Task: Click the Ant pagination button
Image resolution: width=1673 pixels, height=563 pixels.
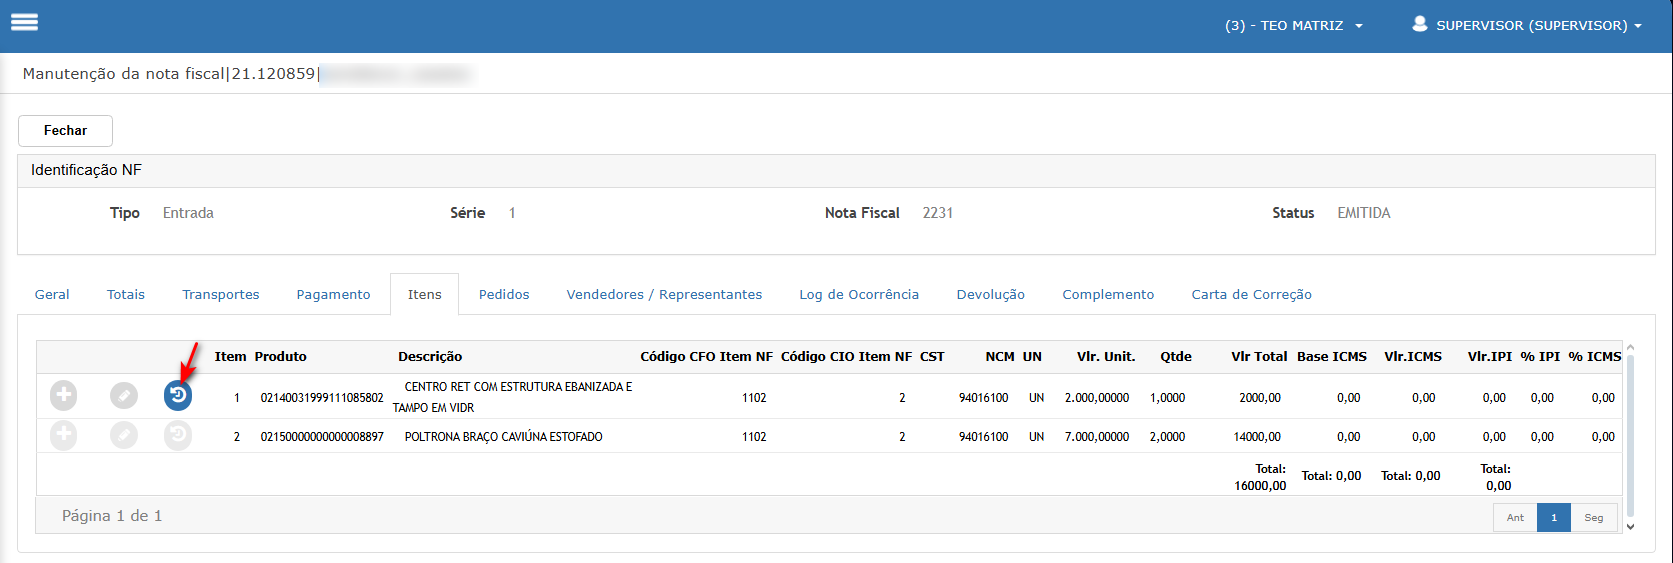Action: [1515, 518]
